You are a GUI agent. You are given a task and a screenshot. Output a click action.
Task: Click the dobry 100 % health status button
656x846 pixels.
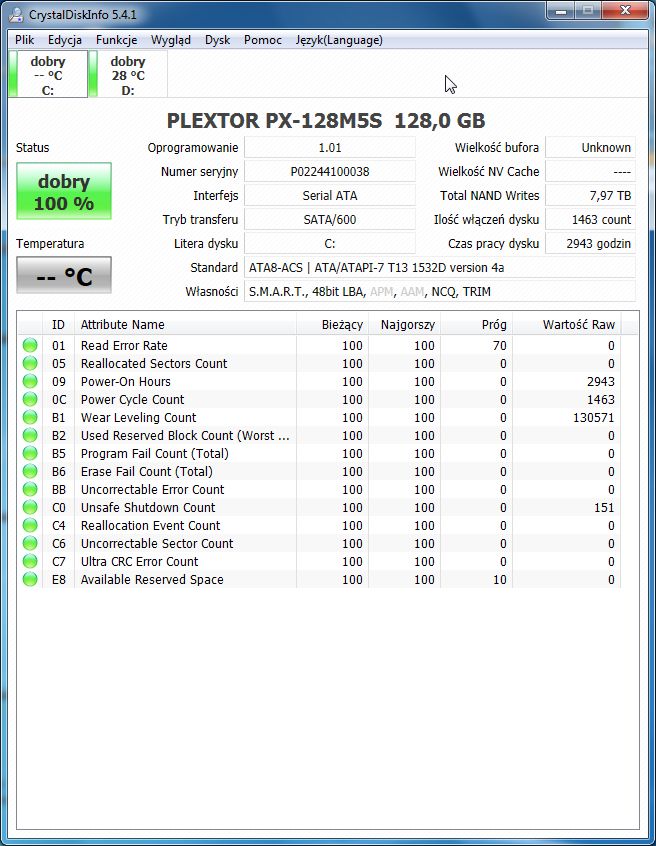64,191
